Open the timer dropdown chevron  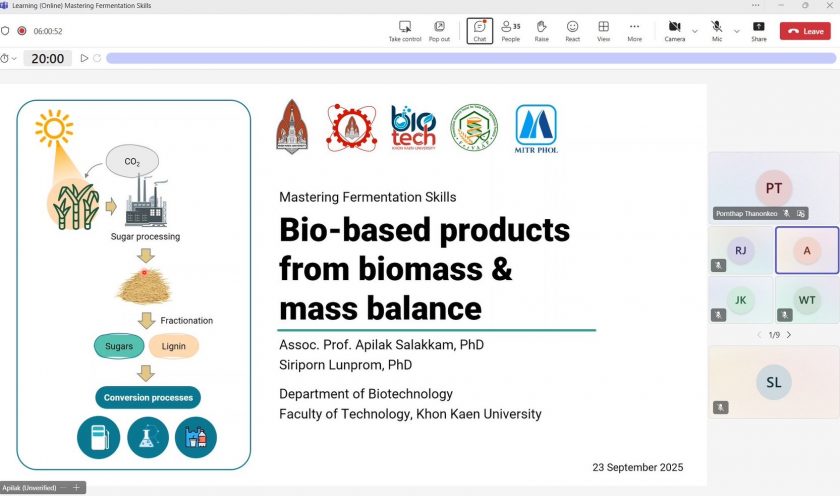14,59
